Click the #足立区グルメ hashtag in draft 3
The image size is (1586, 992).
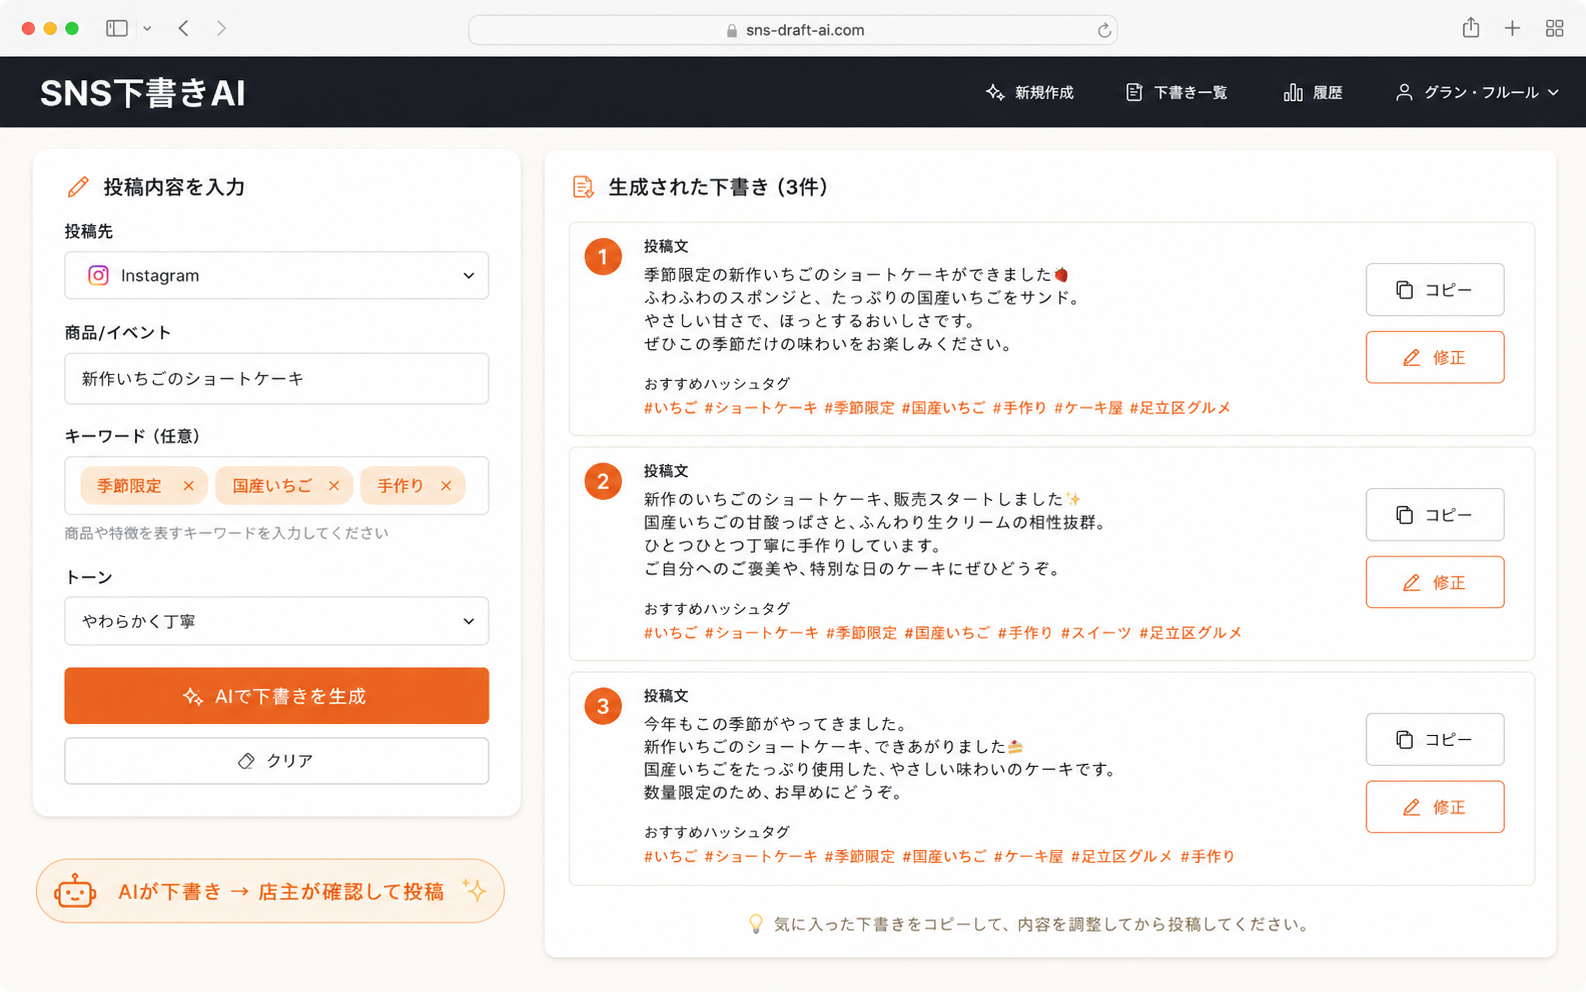click(1121, 857)
